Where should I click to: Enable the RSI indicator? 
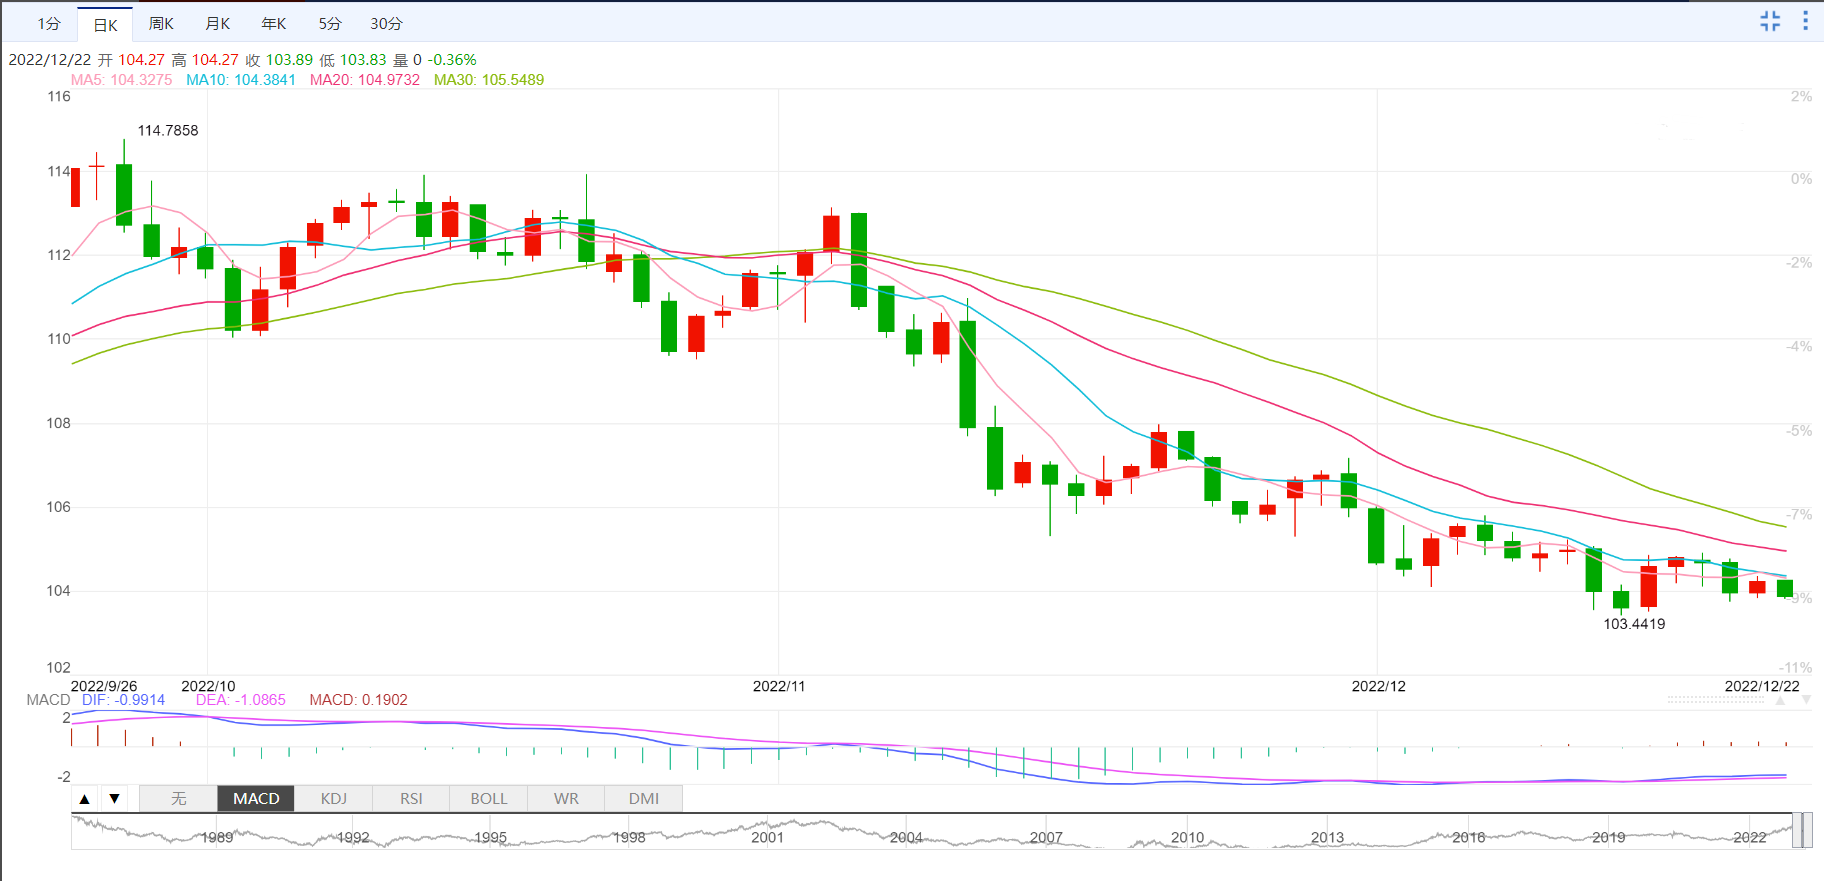(x=411, y=798)
